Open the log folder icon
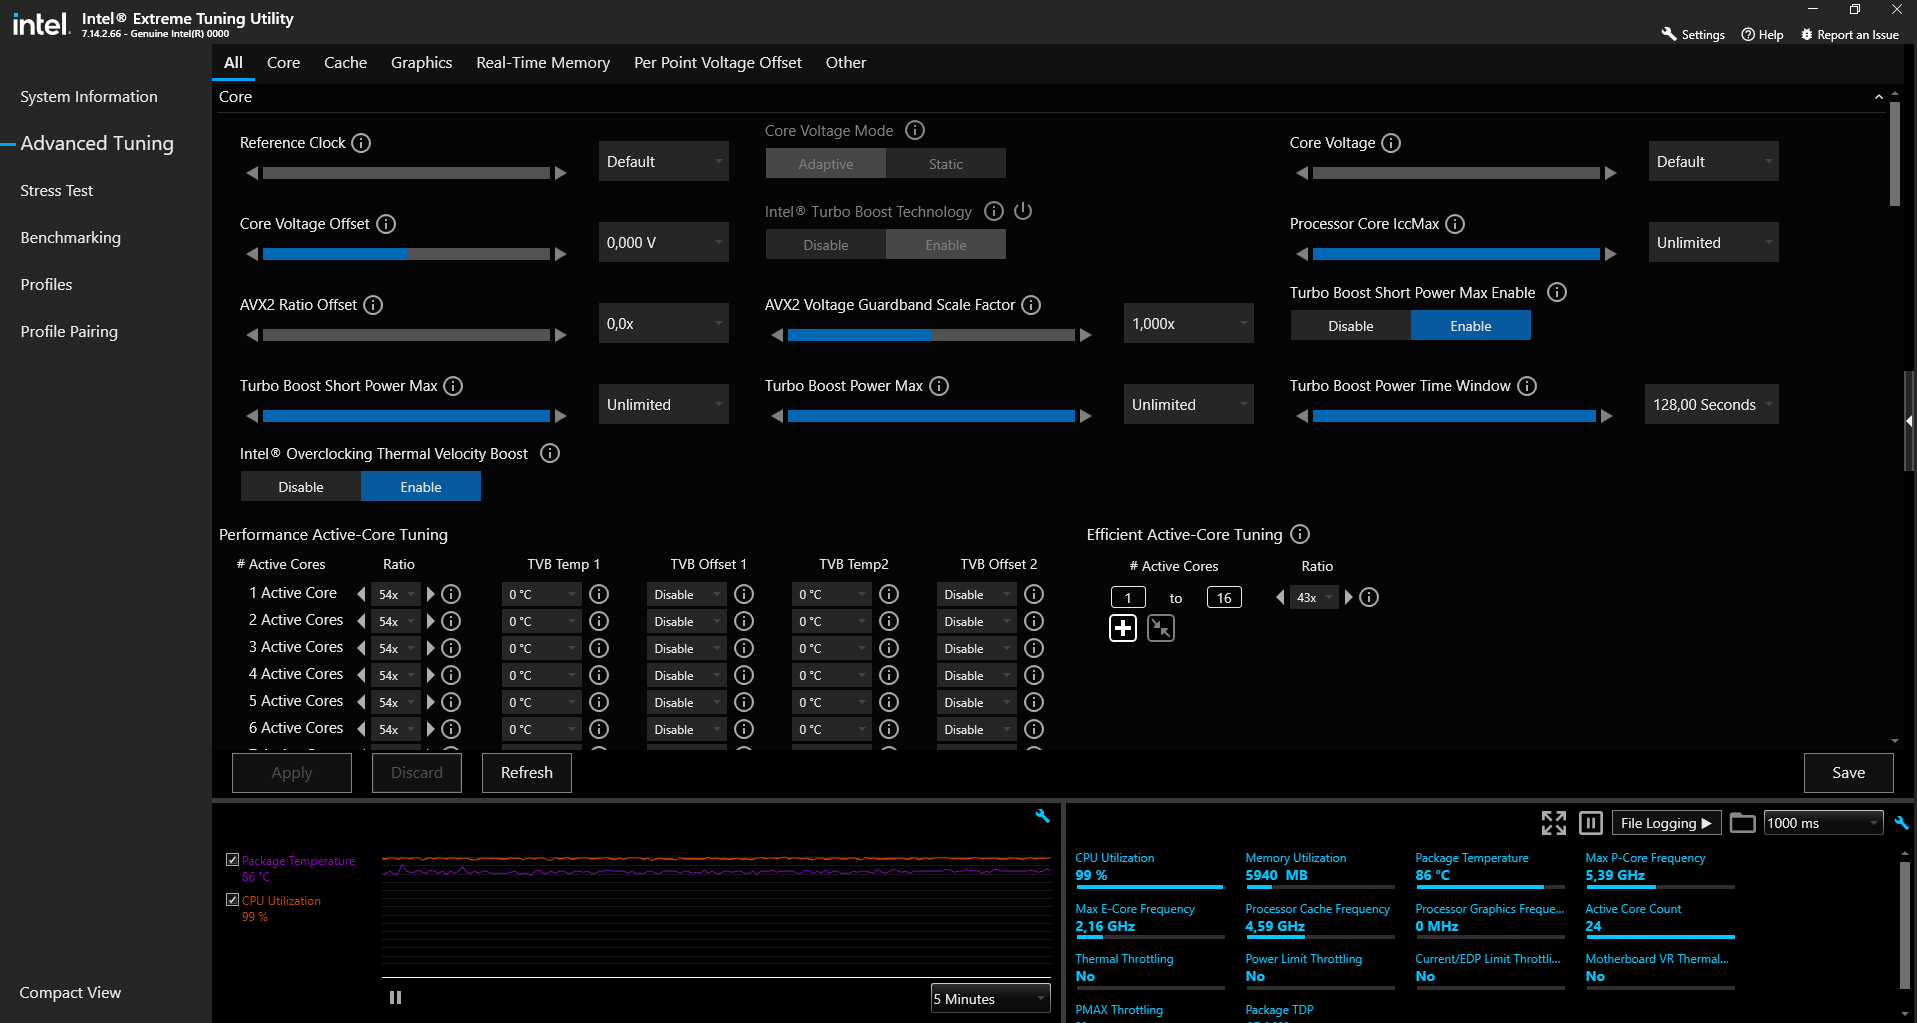Screen dimensions: 1917x1023 (1743, 823)
